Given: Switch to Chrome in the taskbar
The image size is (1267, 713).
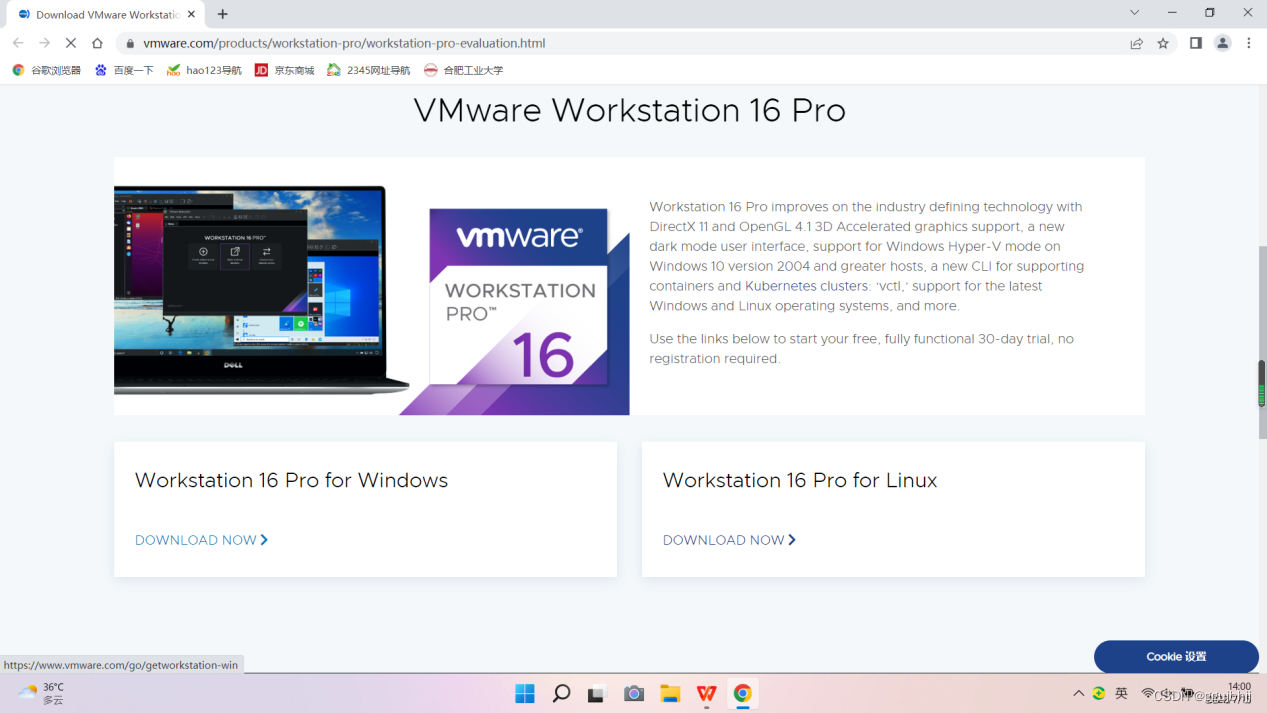Looking at the screenshot, I should (742, 694).
